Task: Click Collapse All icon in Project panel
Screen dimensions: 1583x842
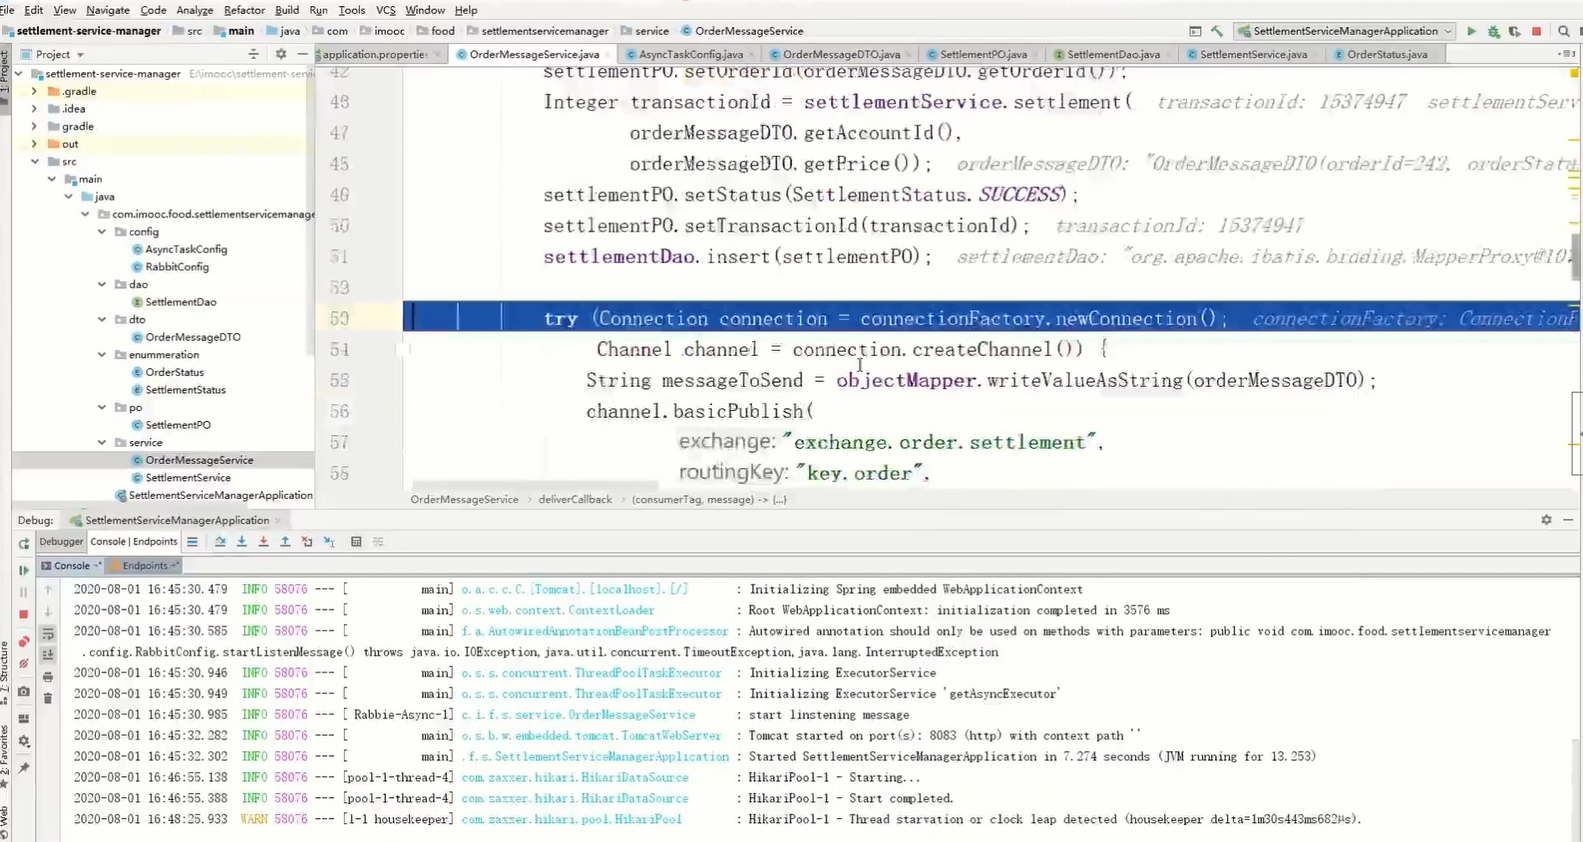Action: click(253, 54)
